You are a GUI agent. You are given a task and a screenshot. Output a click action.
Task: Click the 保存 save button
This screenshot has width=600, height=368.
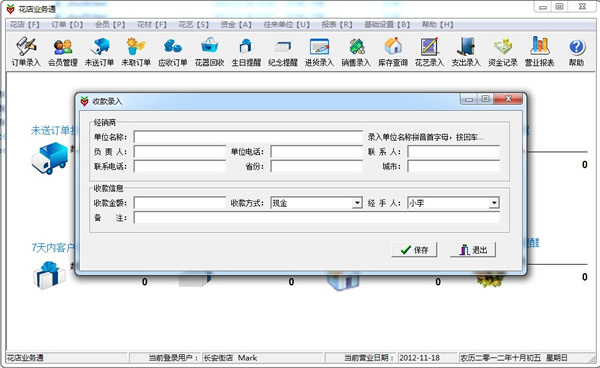pos(414,250)
